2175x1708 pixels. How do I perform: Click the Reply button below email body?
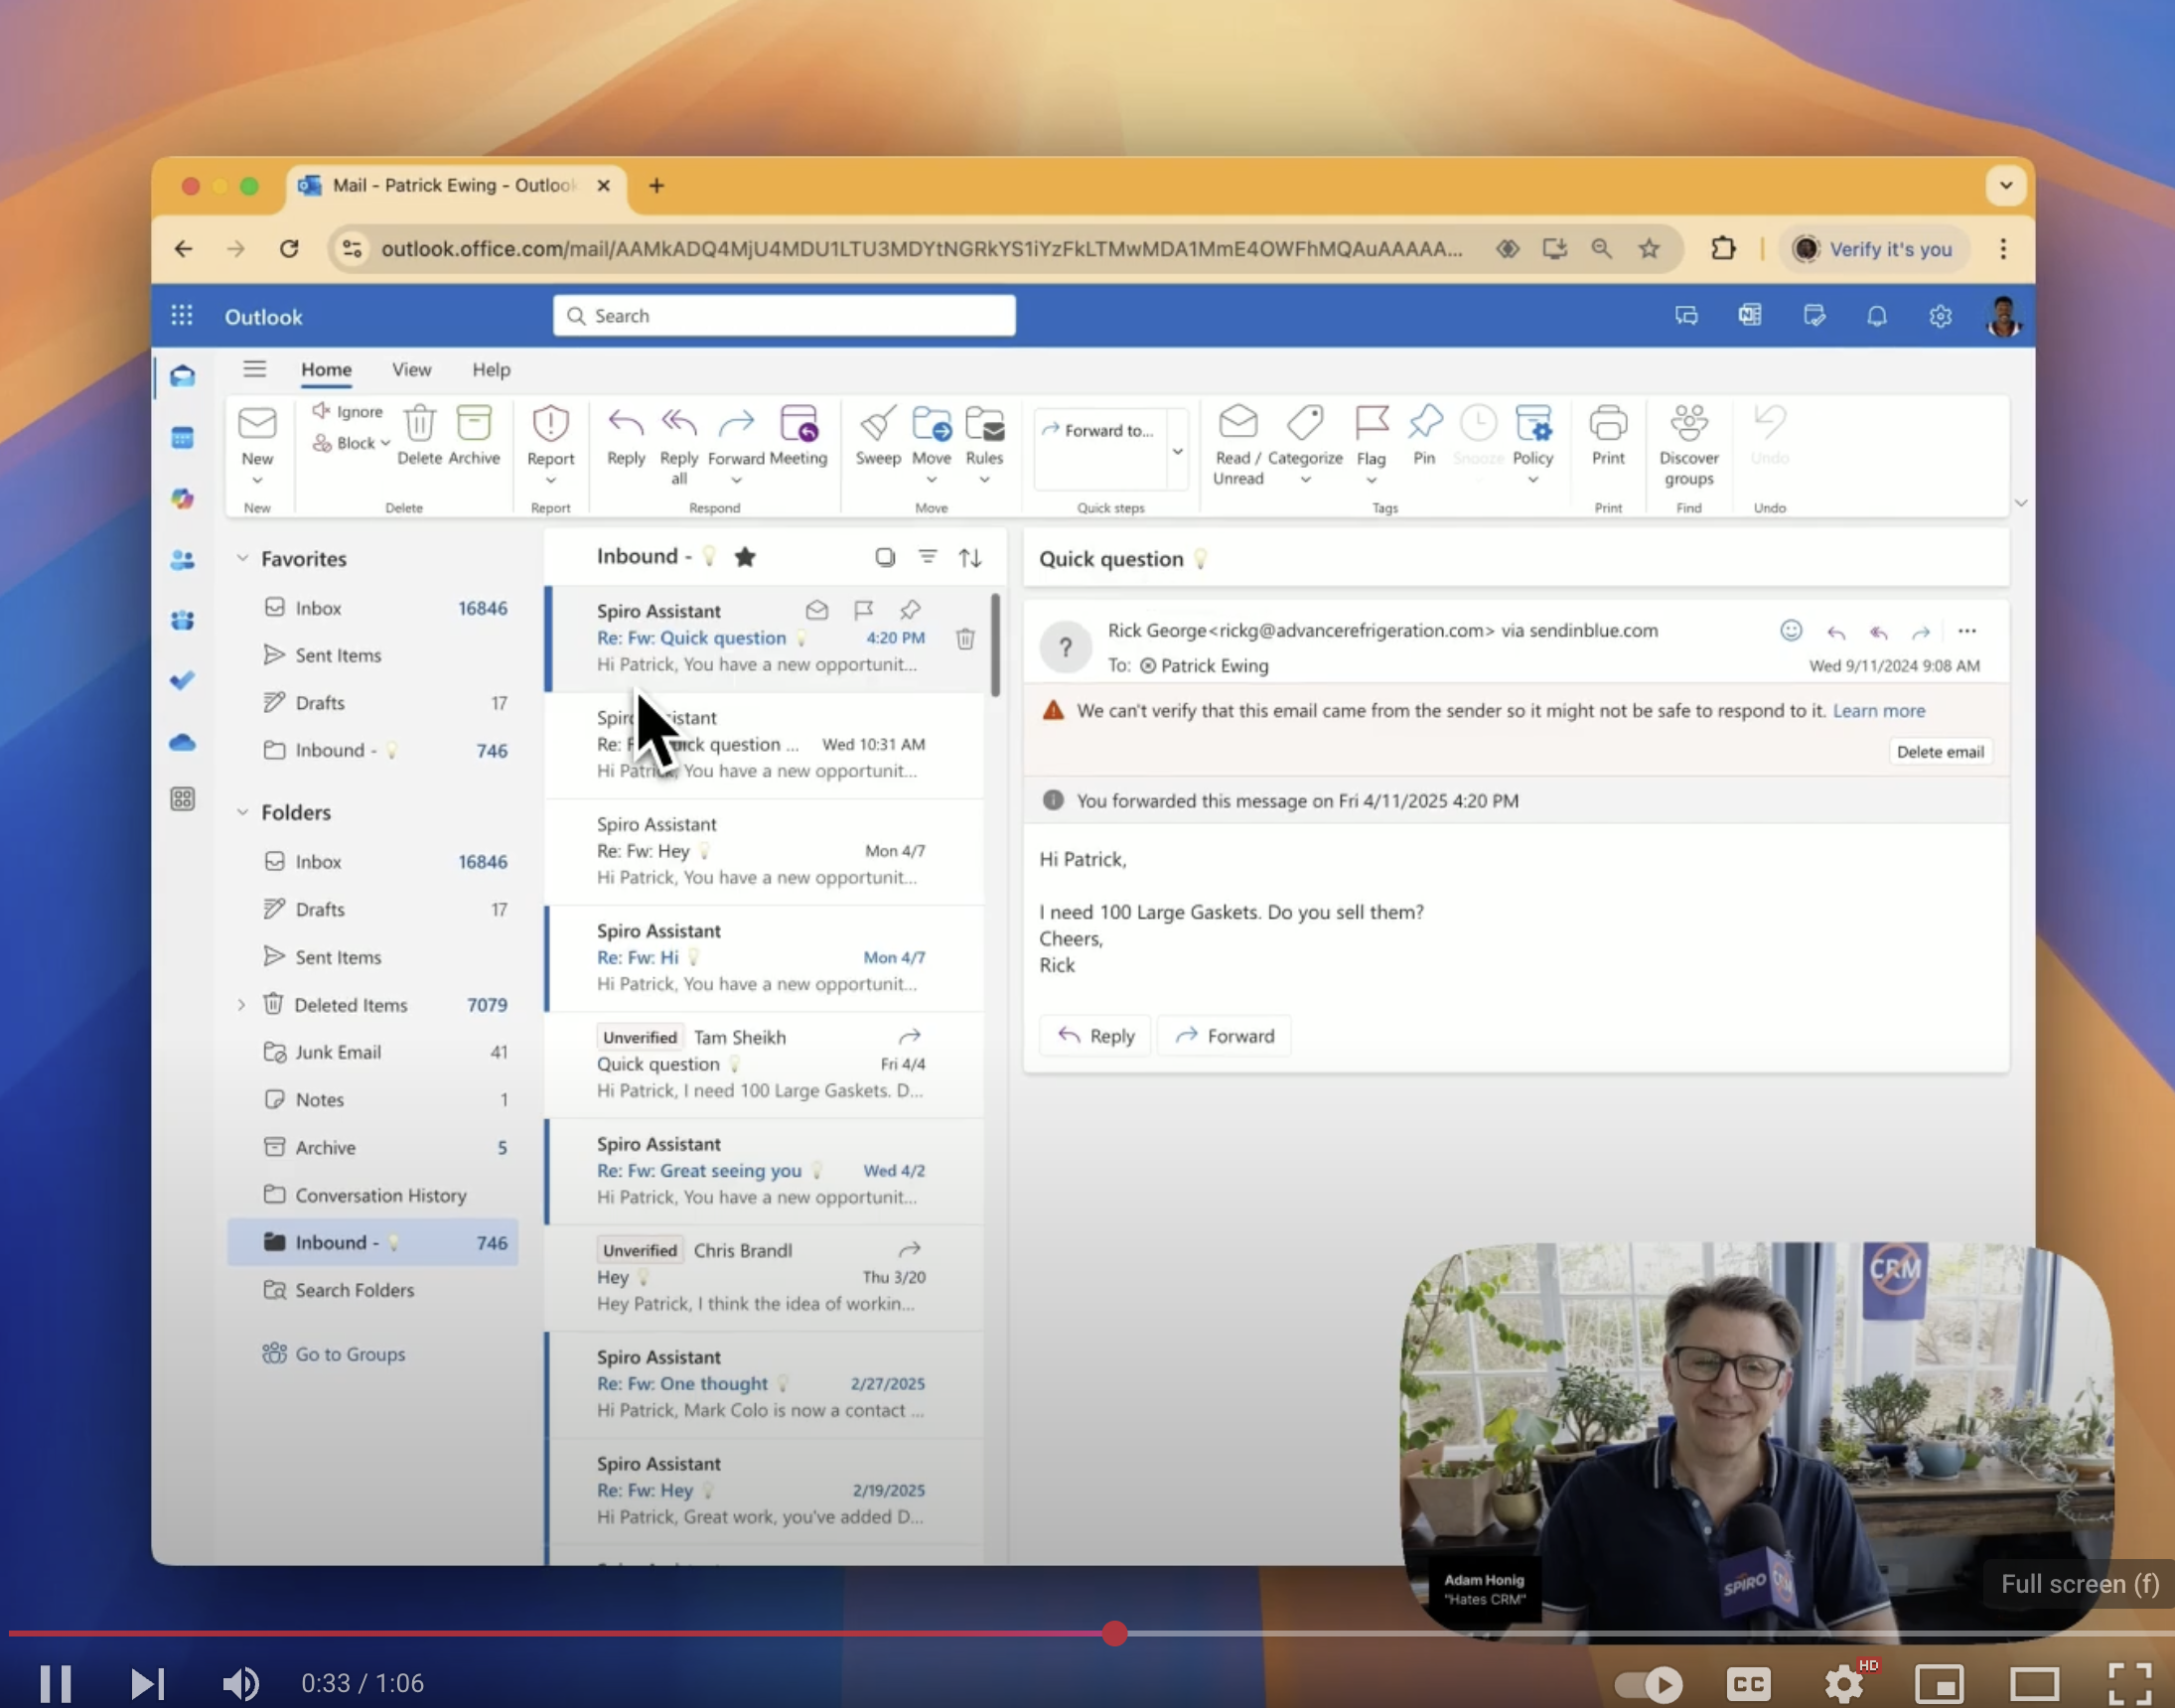(x=1096, y=1036)
